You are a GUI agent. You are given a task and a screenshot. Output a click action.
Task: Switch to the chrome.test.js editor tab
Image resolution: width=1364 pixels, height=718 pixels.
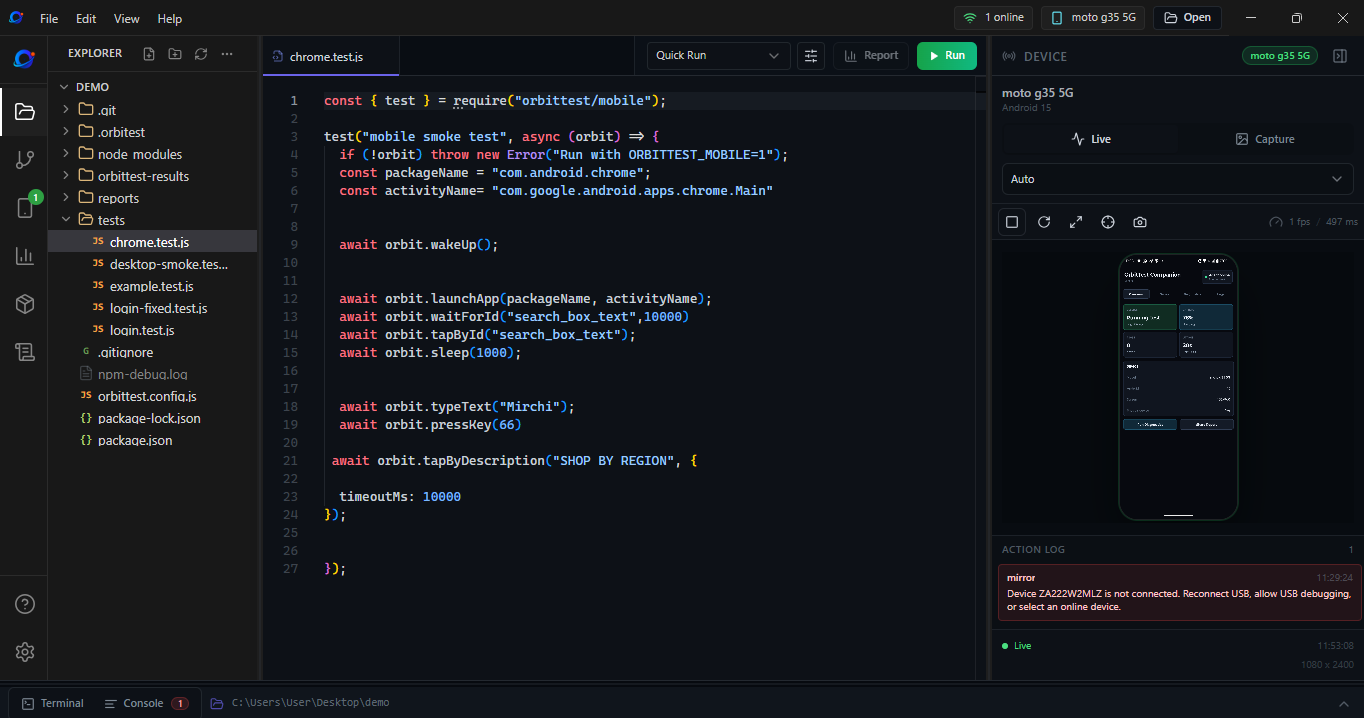tap(330, 57)
